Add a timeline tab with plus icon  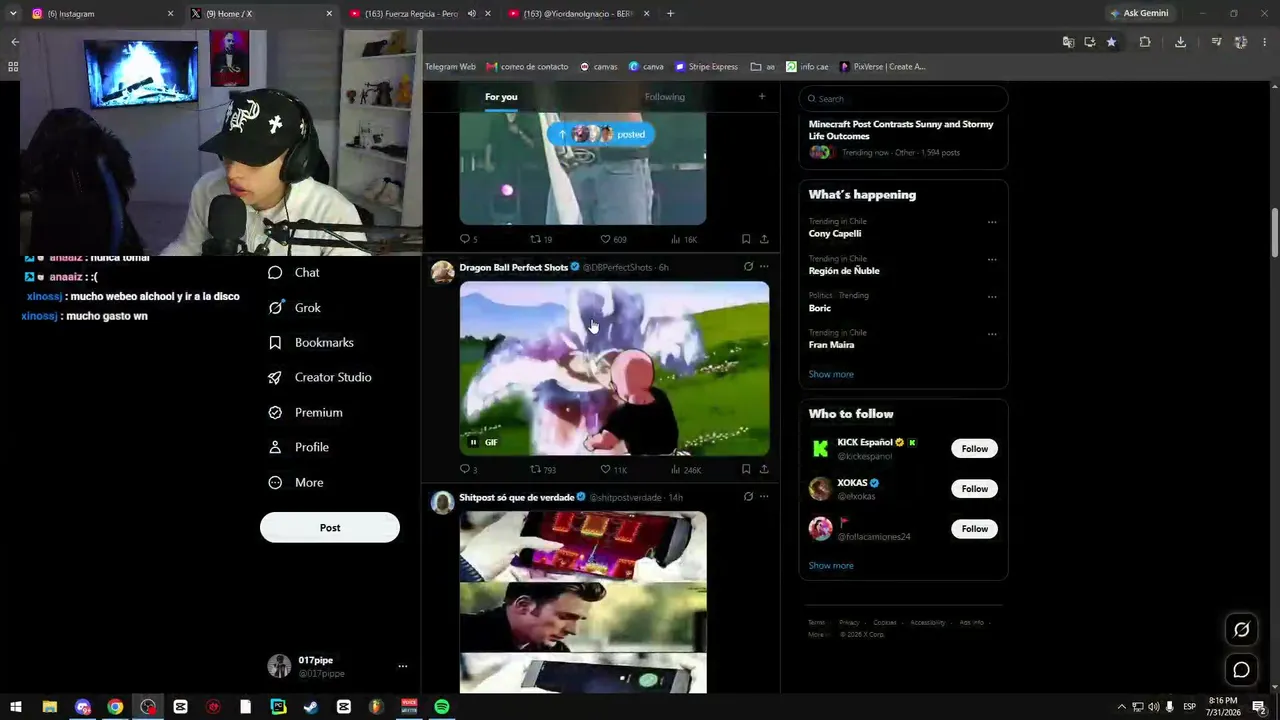pyautogui.click(x=762, y=97)
